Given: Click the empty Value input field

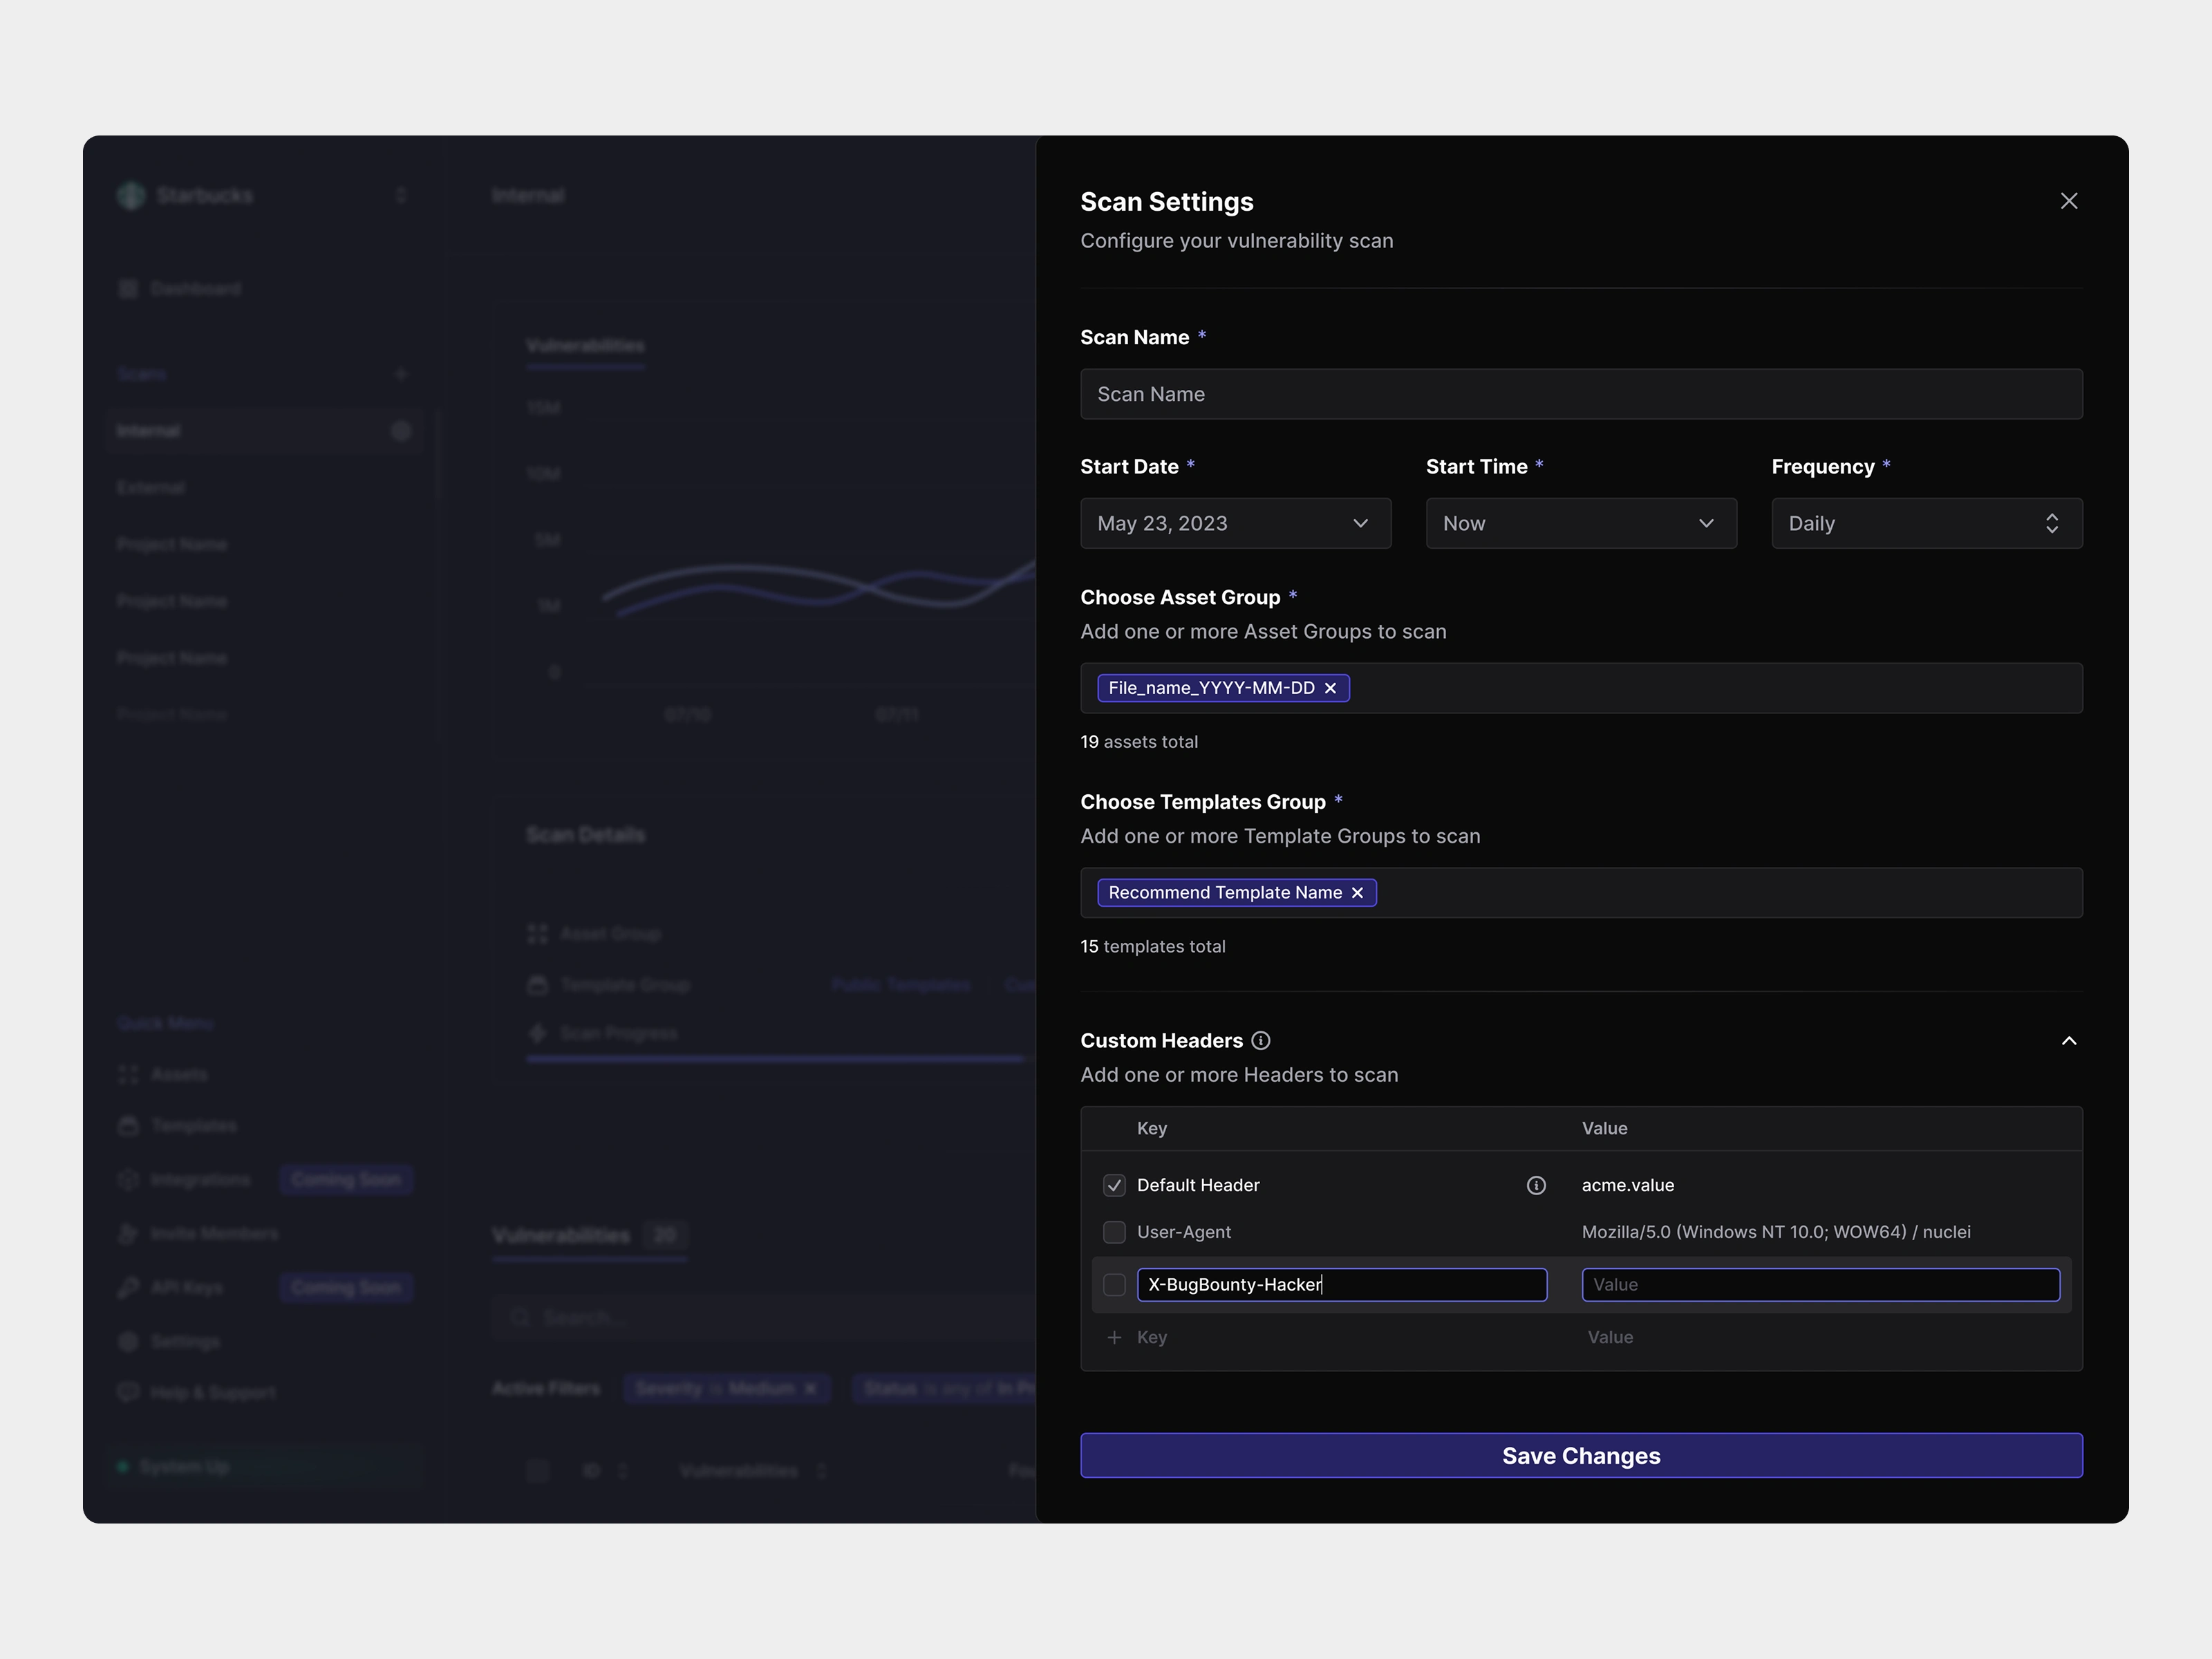Looking at the screenshot, I should pos(1820,1285).
